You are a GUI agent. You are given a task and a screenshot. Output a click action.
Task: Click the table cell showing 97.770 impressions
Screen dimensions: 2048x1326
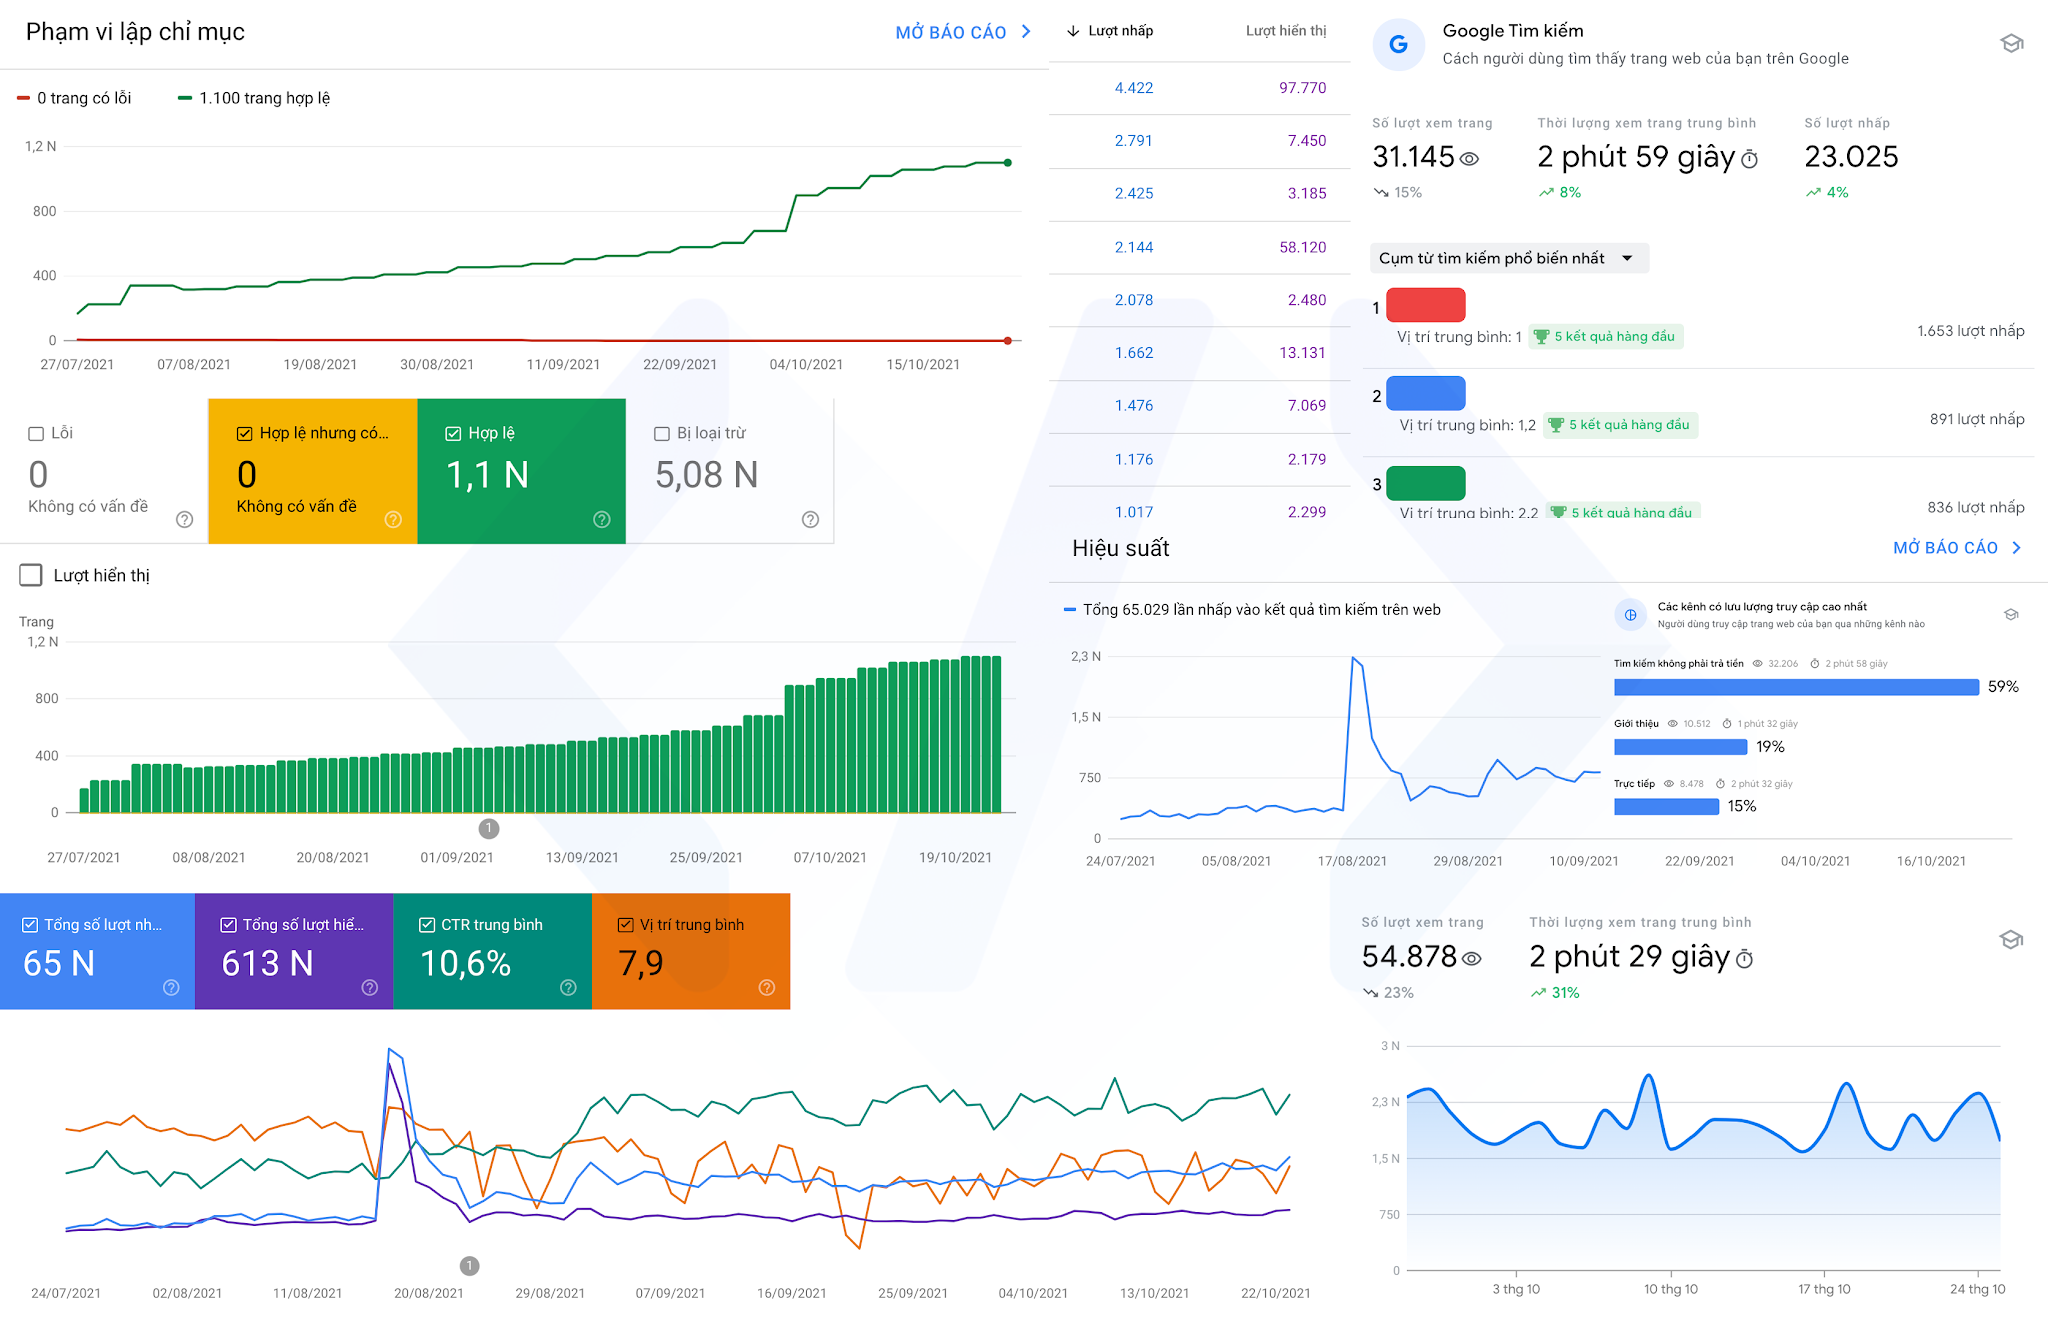[1302, 88]
